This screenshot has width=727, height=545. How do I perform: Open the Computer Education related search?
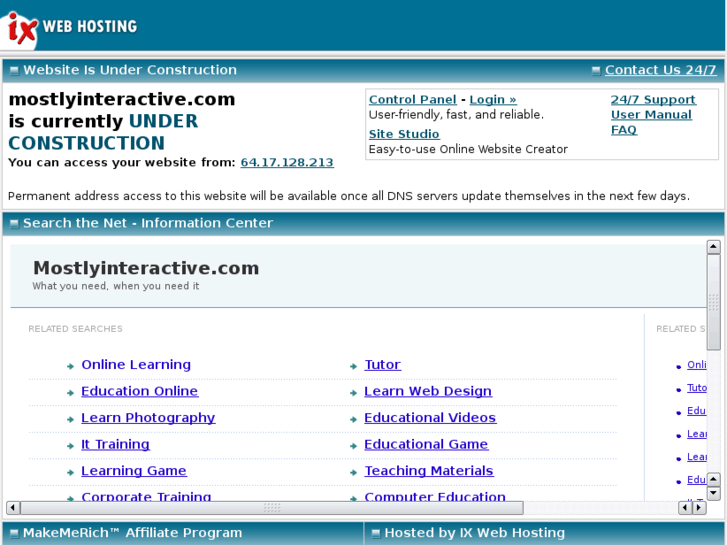click(x=434, y=496)
